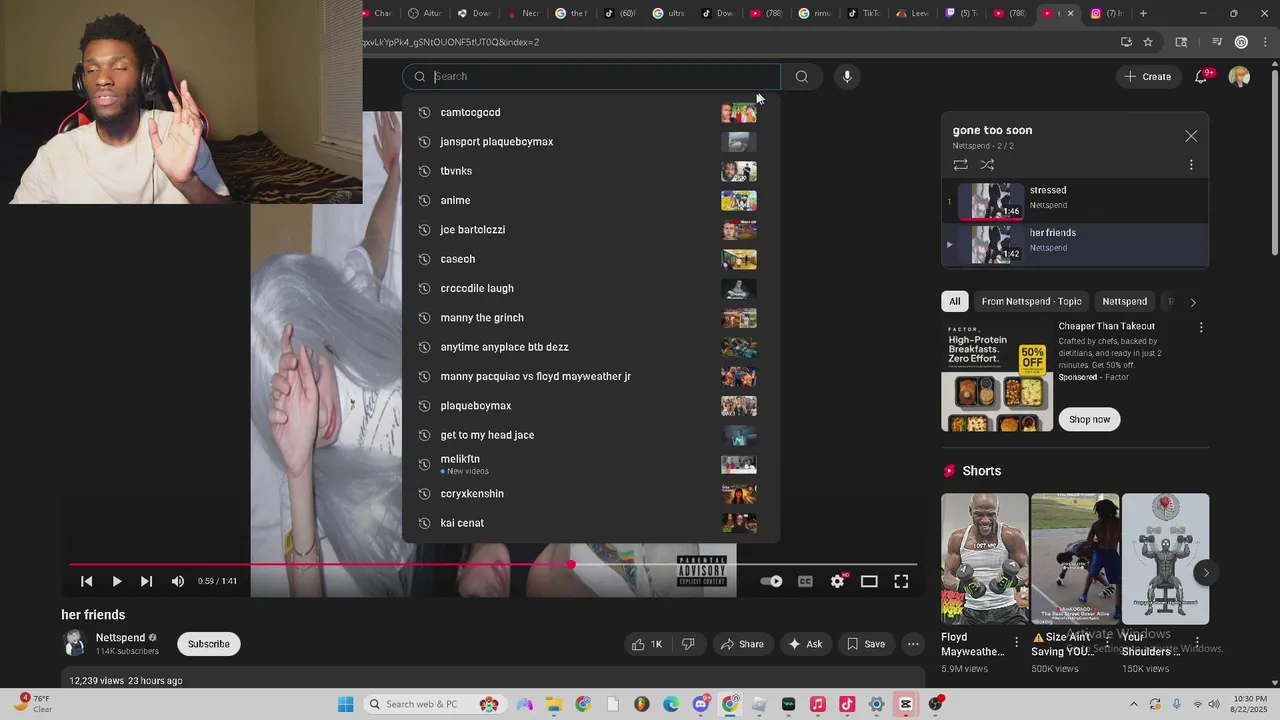
Task: Subscribe to Nettspend channel
Action: pos(209,644)
